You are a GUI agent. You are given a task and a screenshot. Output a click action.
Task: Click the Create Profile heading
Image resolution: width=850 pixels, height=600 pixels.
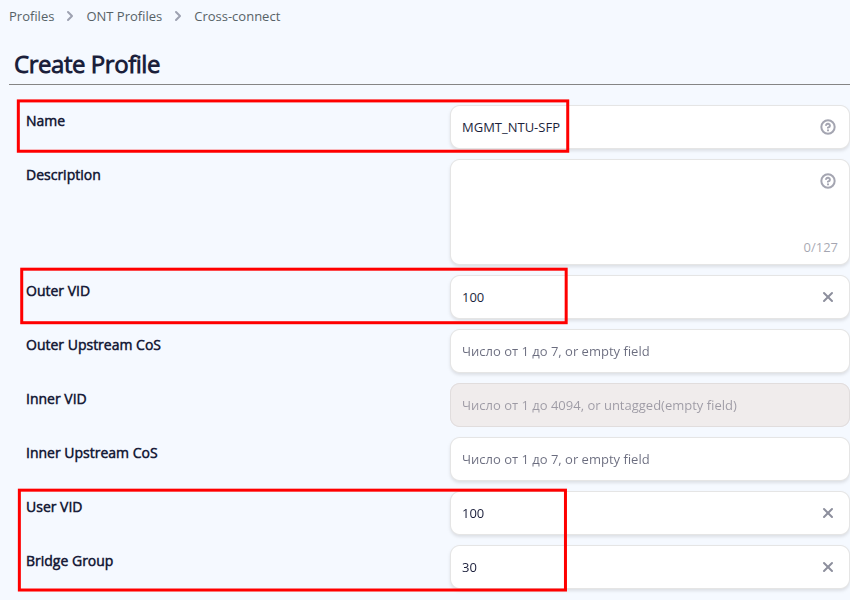pos(87,65)
